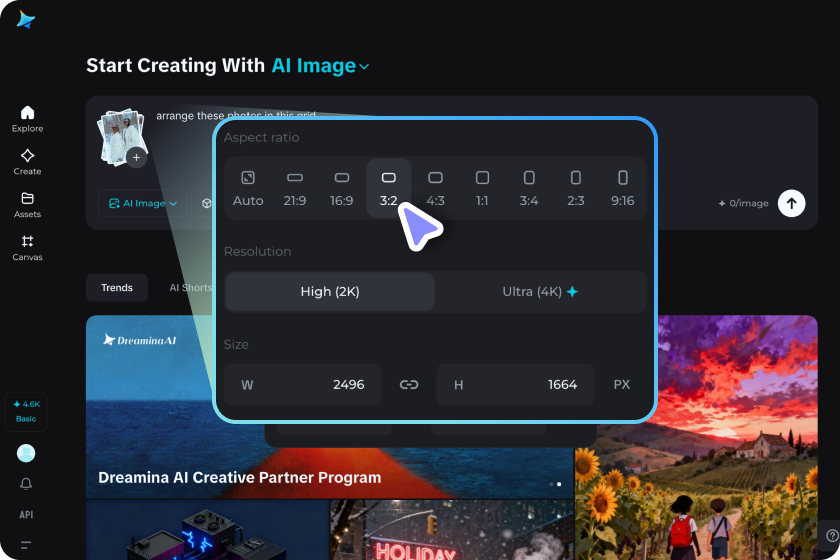Open notifications bell icon
The image size is (840, 560).
[26, 484]
